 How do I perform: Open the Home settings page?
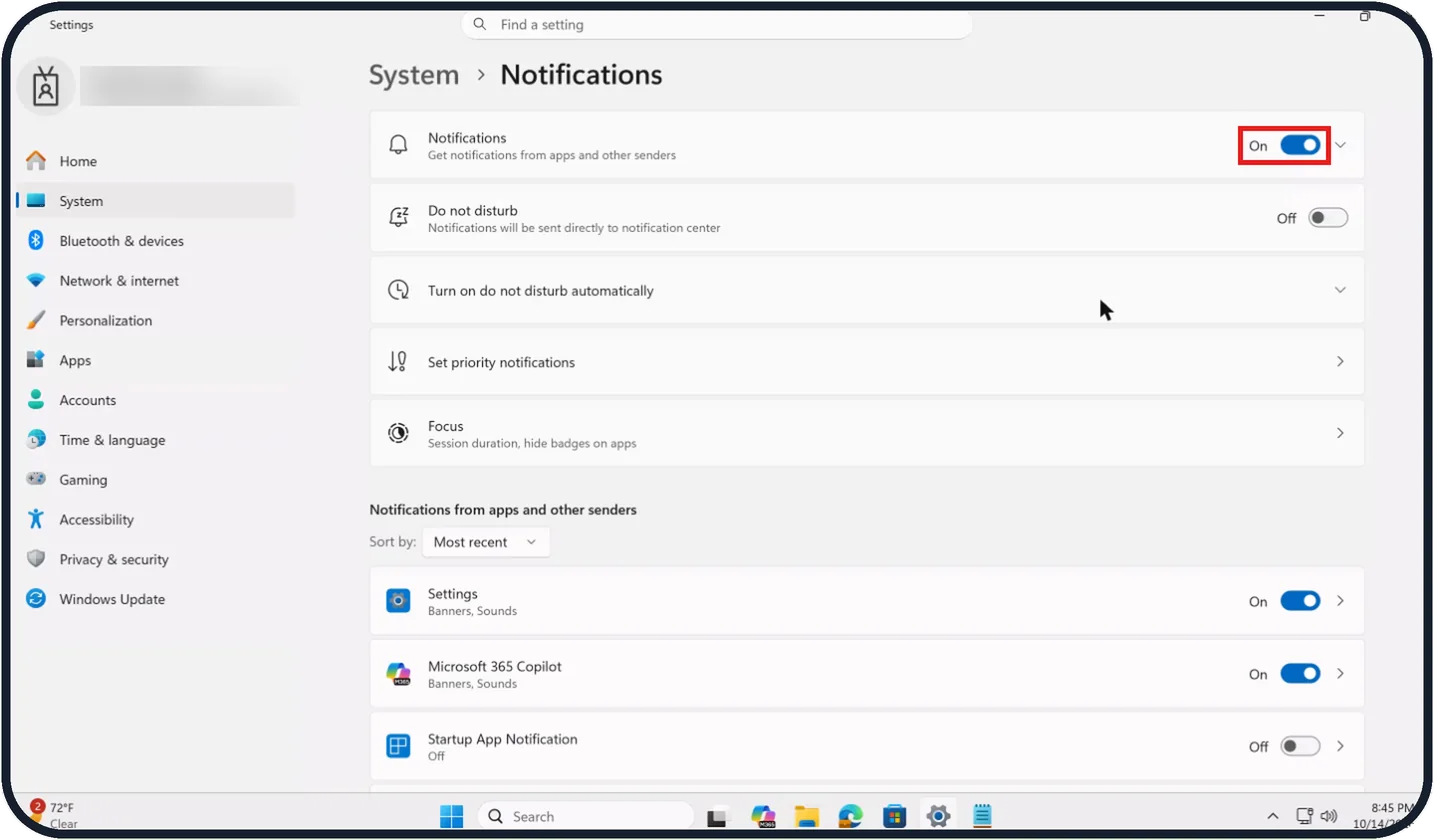155,161
